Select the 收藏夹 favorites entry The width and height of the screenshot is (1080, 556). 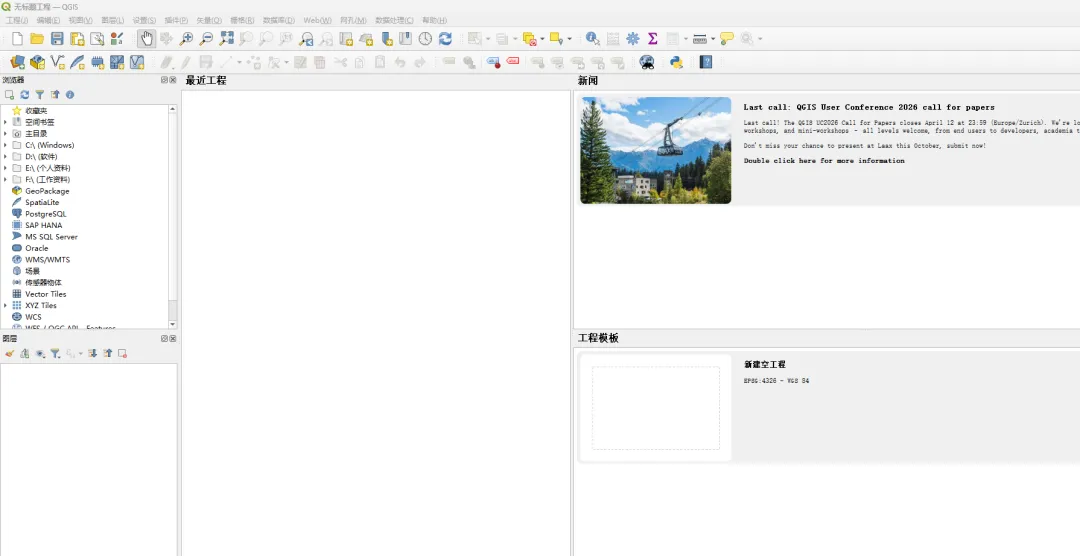[x=36, y=110]
